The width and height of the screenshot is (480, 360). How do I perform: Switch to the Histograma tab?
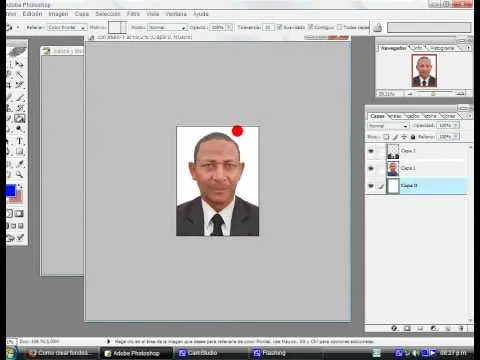(442, 48)
